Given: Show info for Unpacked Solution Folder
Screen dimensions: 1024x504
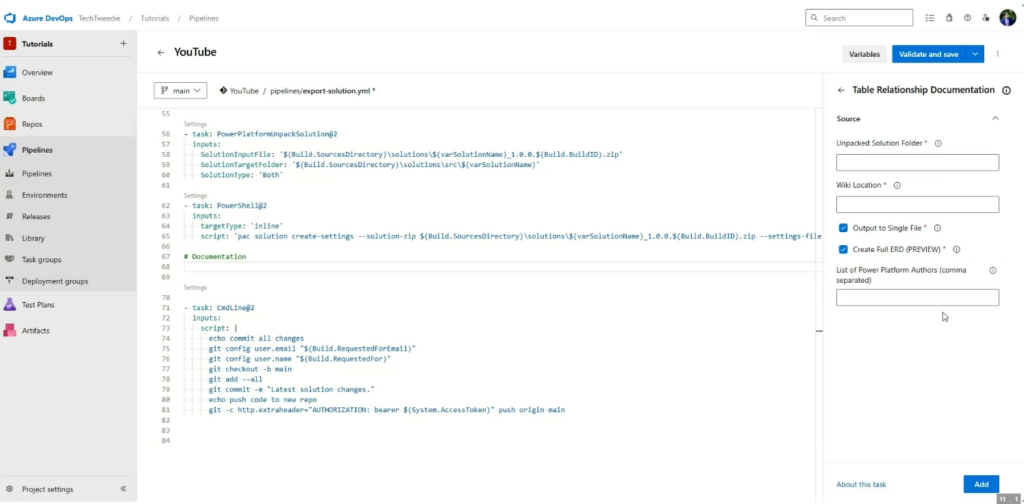Looking at the screenshot, I should [938, 143].
